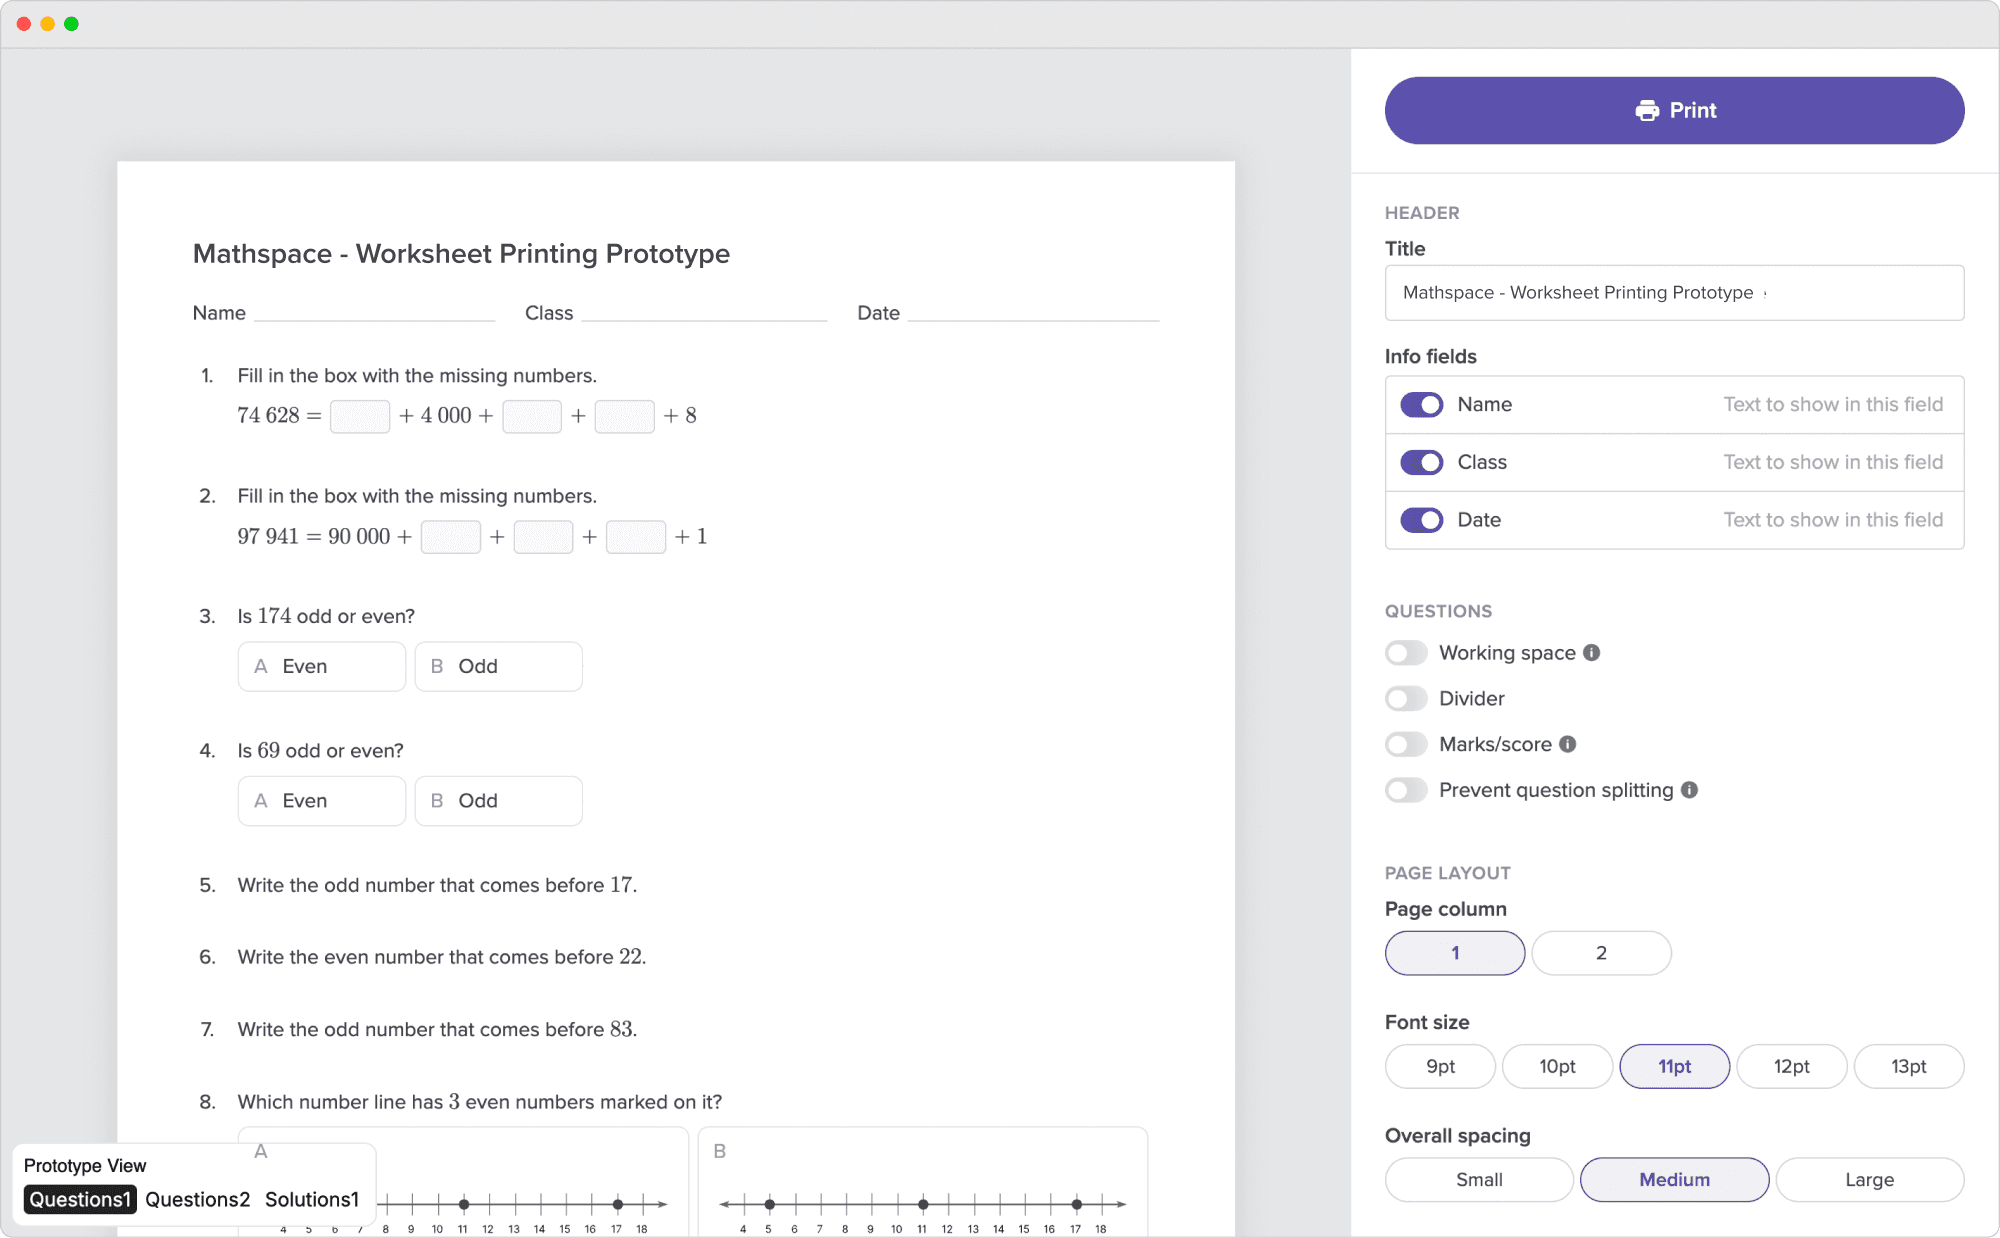Select the Questions1 prototype tab
Screen dimensions: 2000x1238
tap(79, 1199)
